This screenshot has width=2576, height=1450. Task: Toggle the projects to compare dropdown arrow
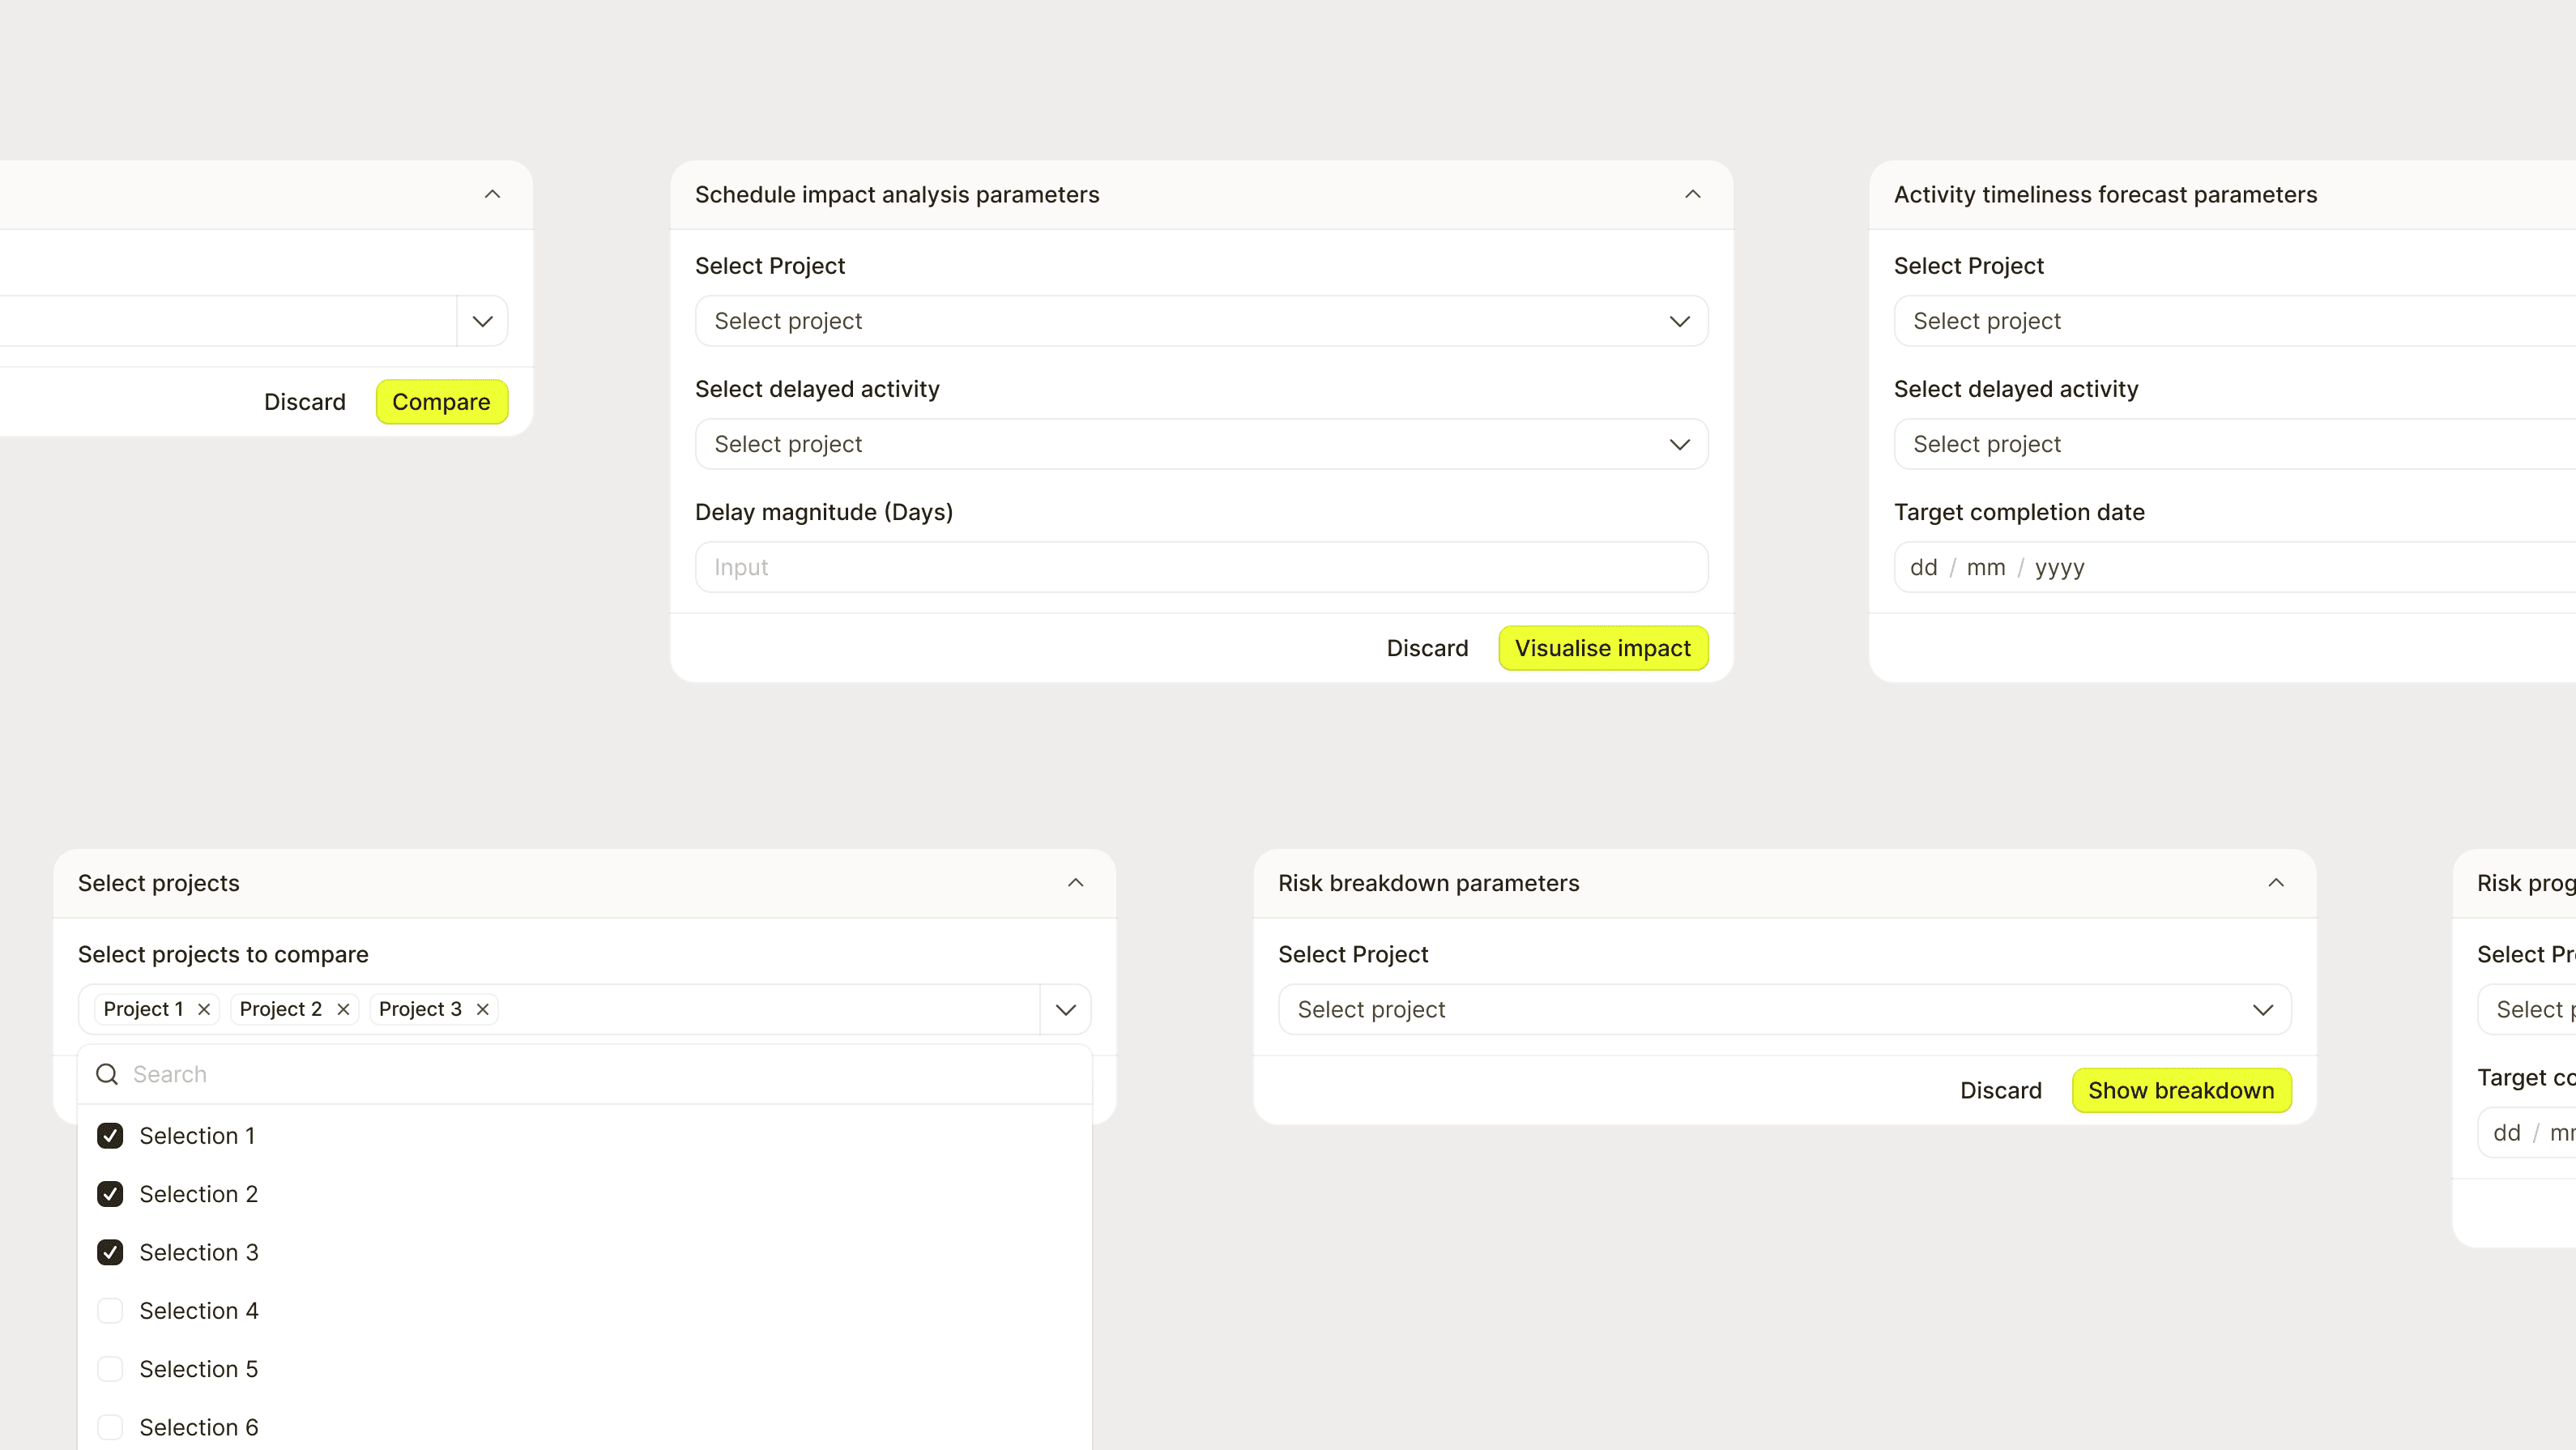(1066, 1010)
